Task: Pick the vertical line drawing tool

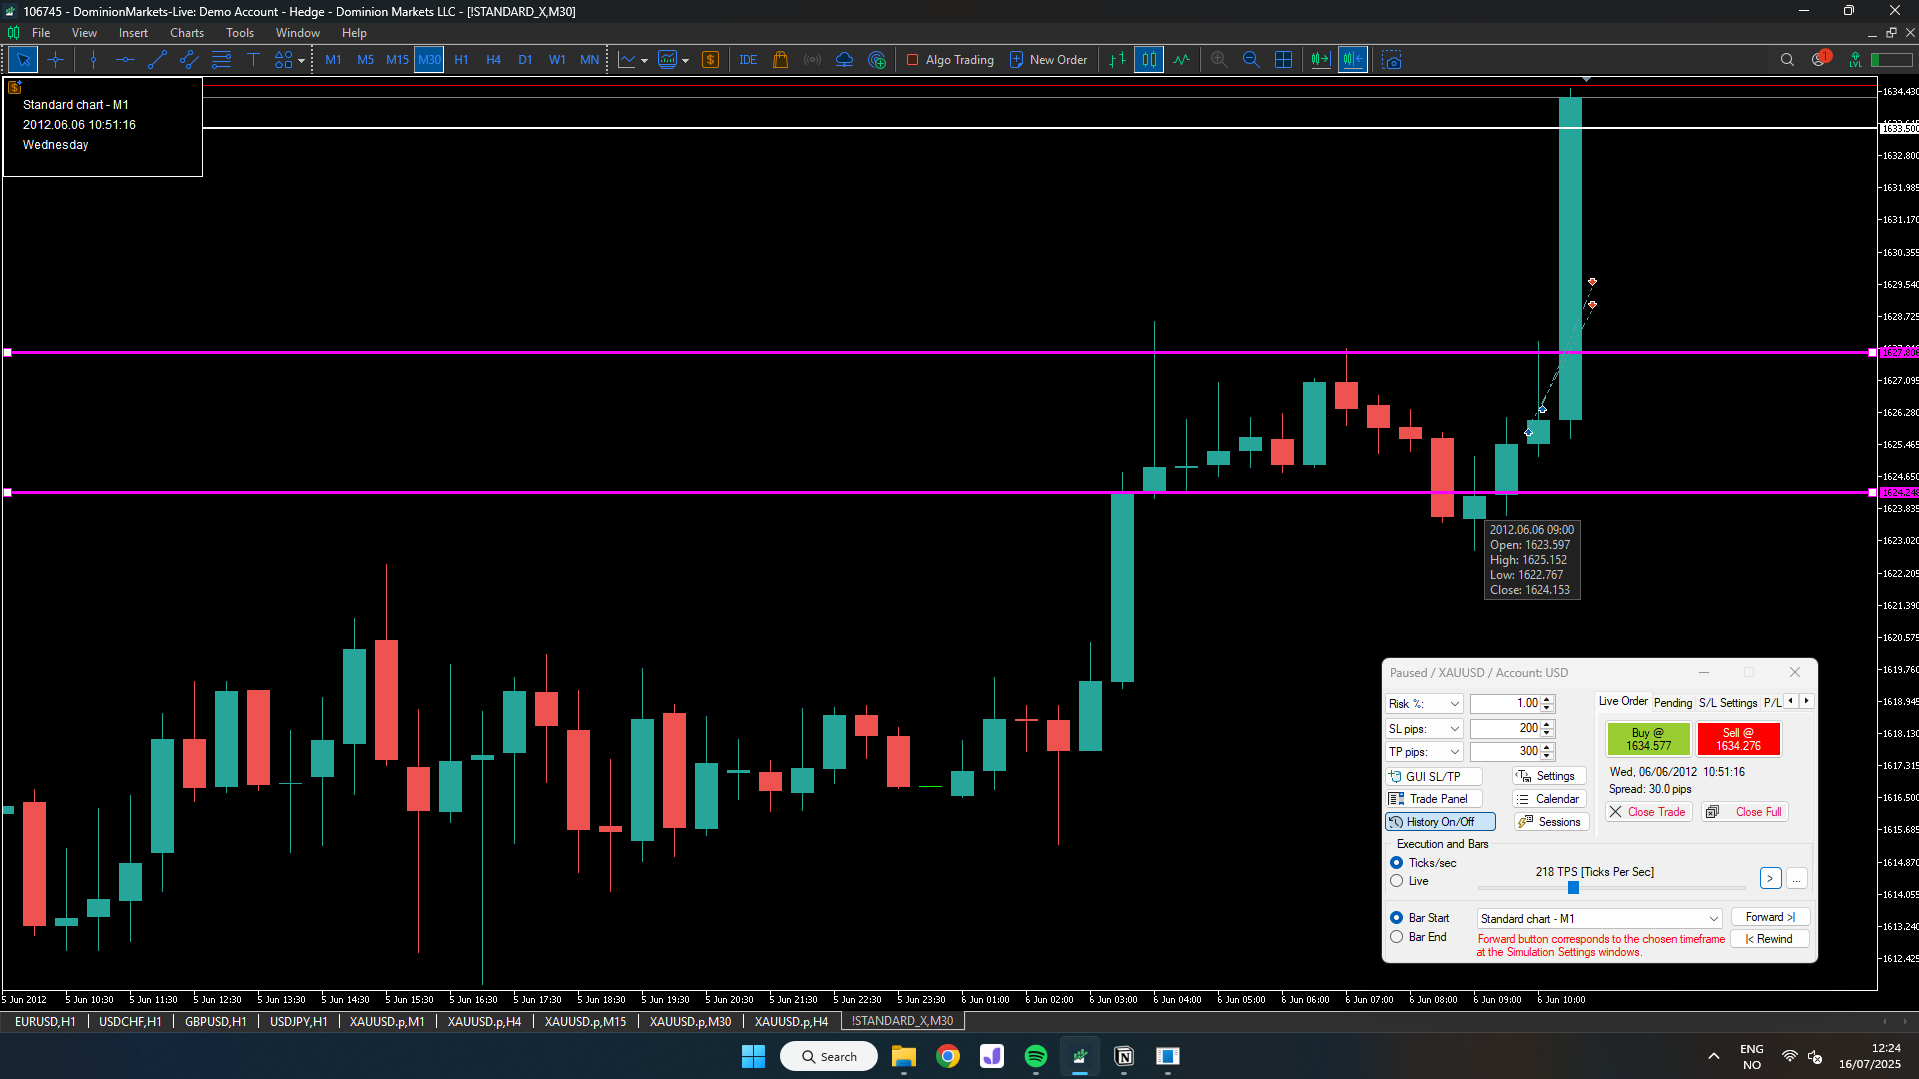Action: 93,60
